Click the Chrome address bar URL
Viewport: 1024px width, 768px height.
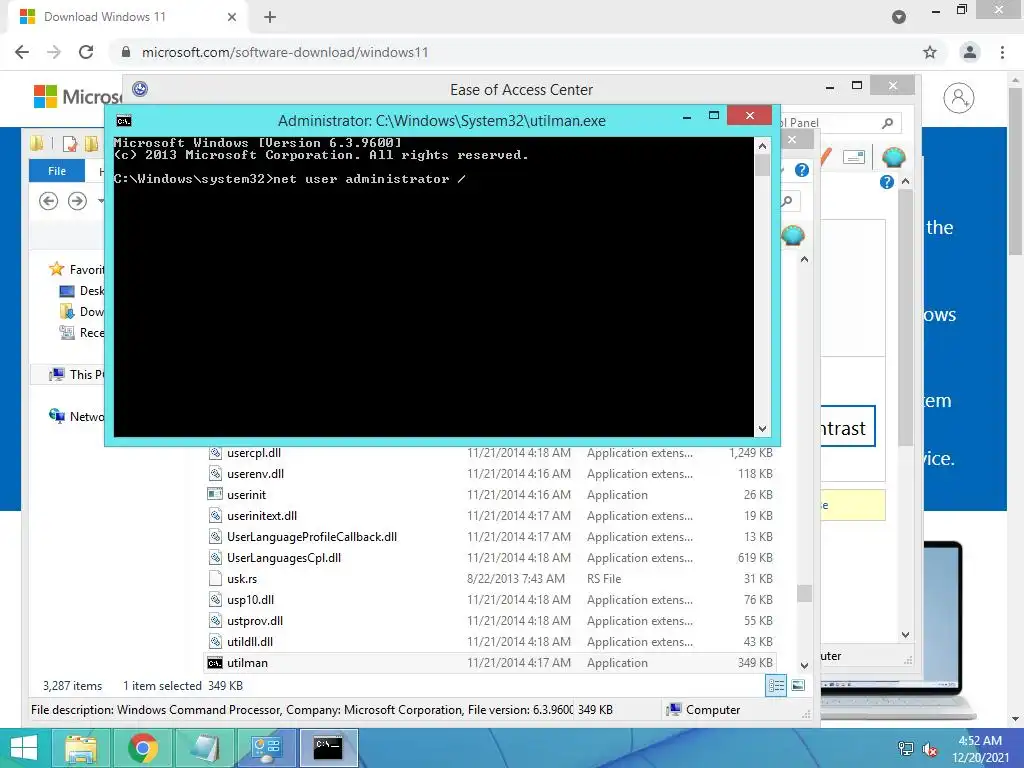click(285, 52)
